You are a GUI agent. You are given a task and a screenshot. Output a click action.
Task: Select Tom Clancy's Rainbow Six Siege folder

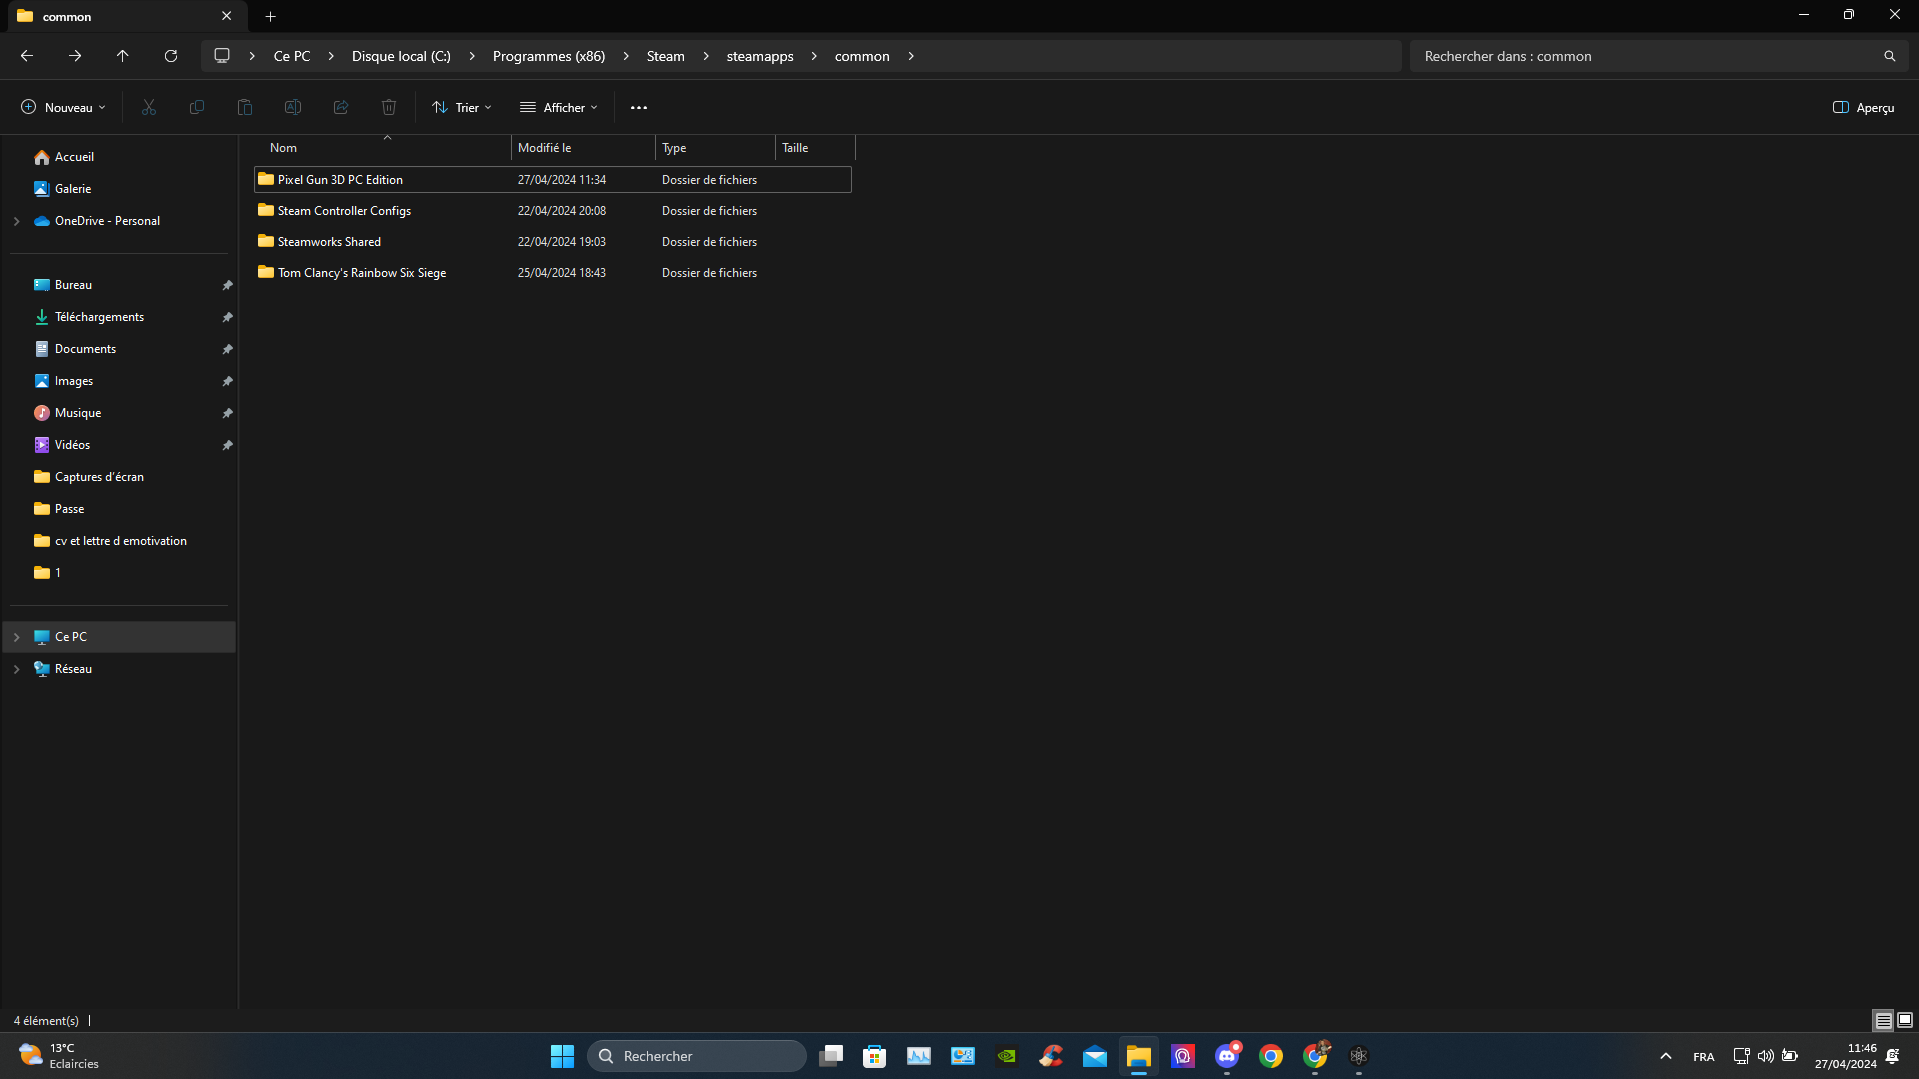coord(553,273)
